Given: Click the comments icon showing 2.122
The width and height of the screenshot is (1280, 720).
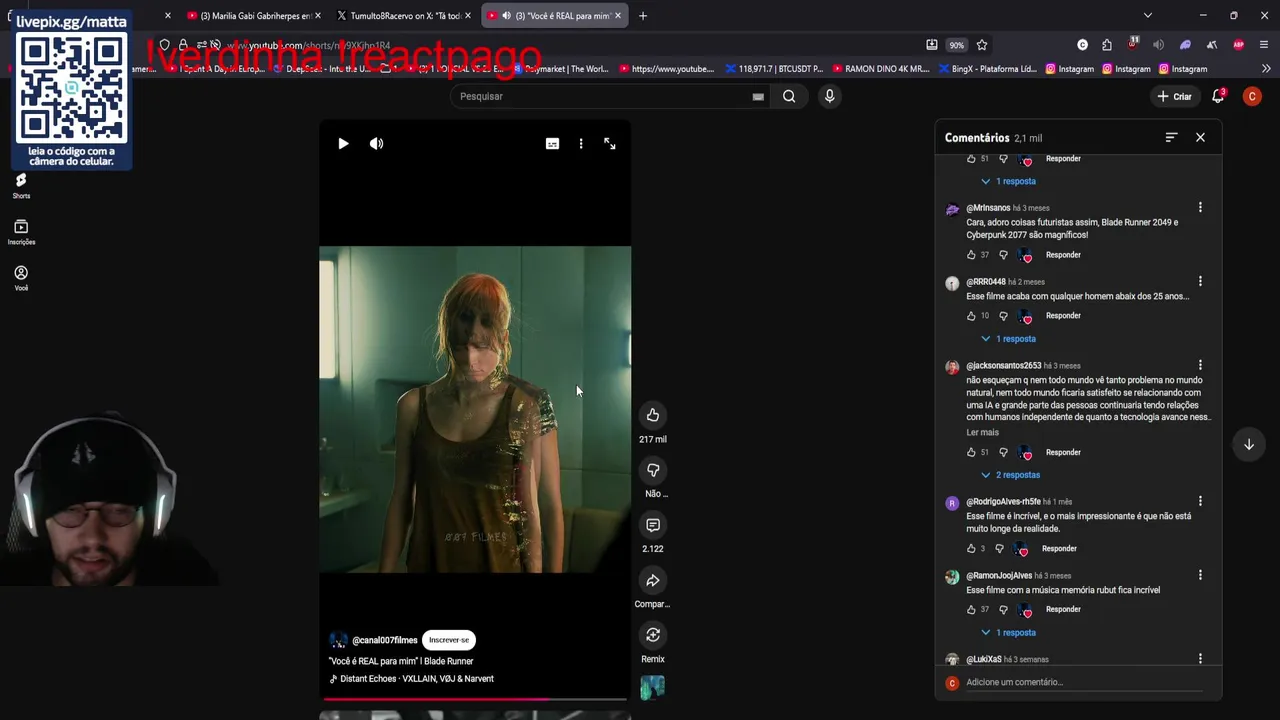Looking at the screenshot, I should (x=653, y=525).
